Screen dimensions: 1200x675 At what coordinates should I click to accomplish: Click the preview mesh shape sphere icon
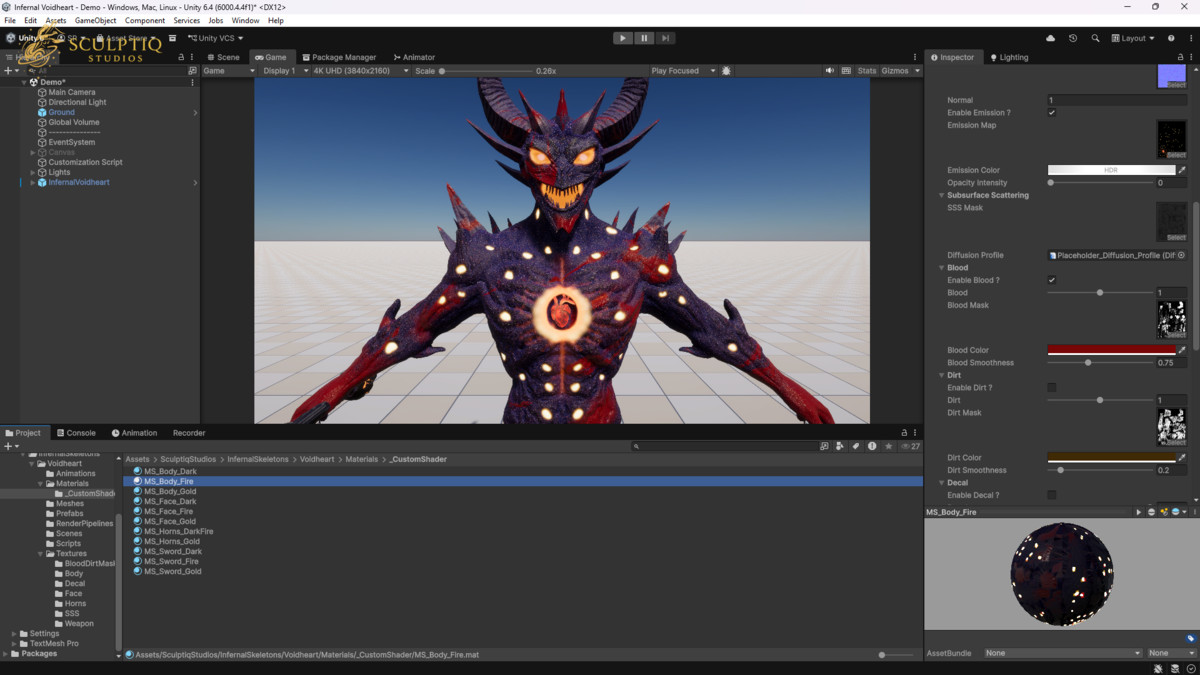1152,512
